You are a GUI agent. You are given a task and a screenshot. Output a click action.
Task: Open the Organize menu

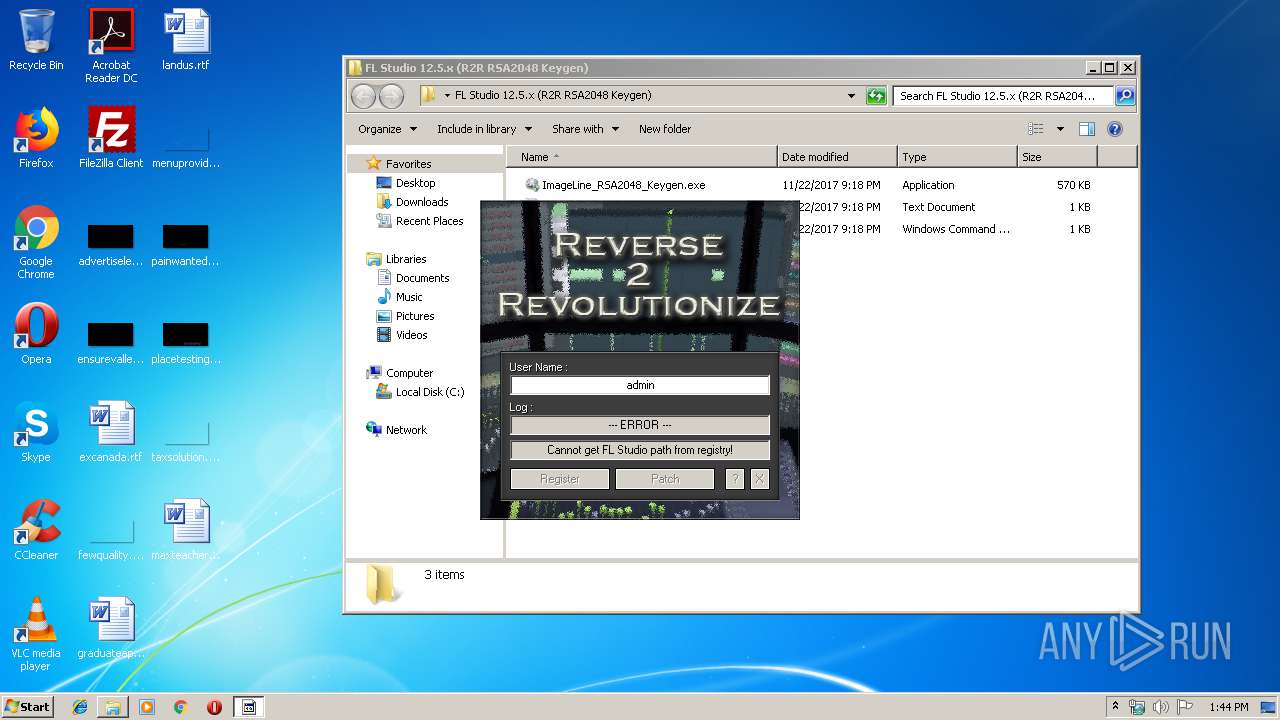[386, 129]
